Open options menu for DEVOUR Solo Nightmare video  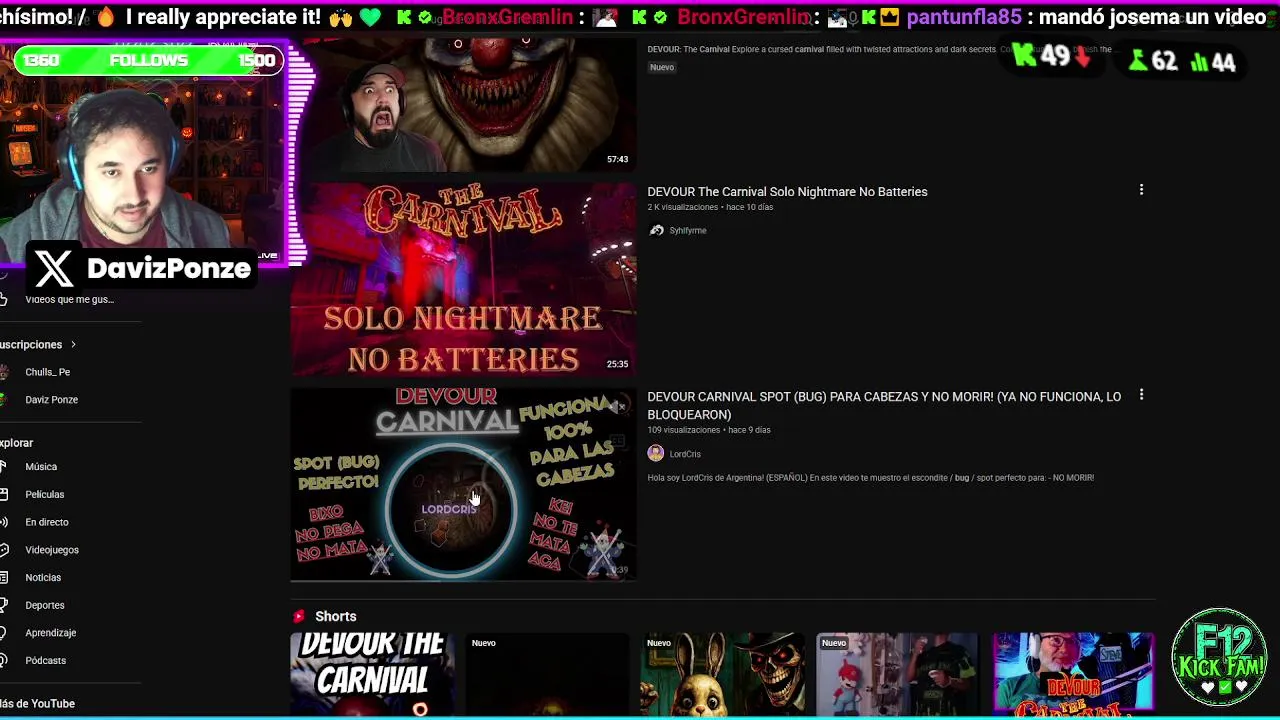click(x=1141, y=190)
